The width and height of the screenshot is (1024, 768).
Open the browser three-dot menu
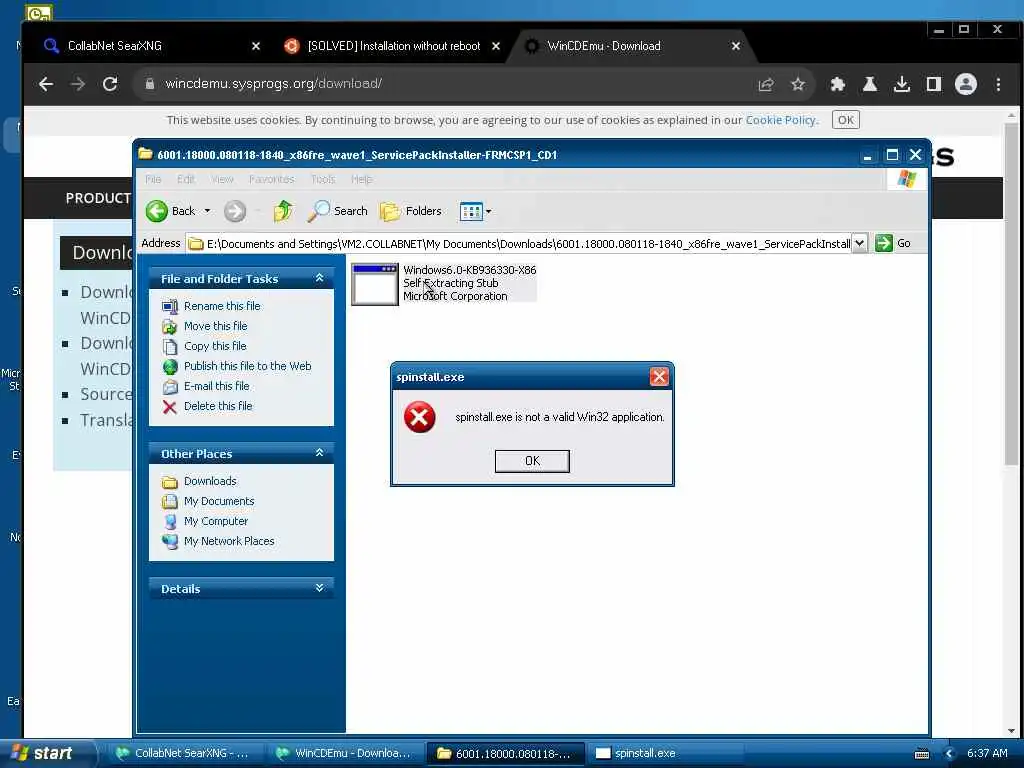[998, 84]
